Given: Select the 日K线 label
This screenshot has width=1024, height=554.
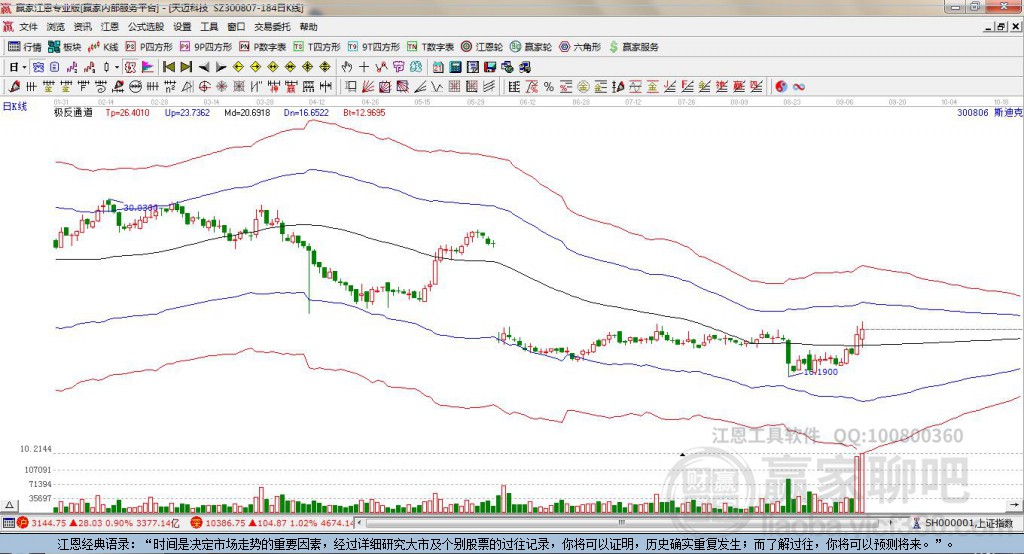Looking at the screenshot, I should 15,106.
